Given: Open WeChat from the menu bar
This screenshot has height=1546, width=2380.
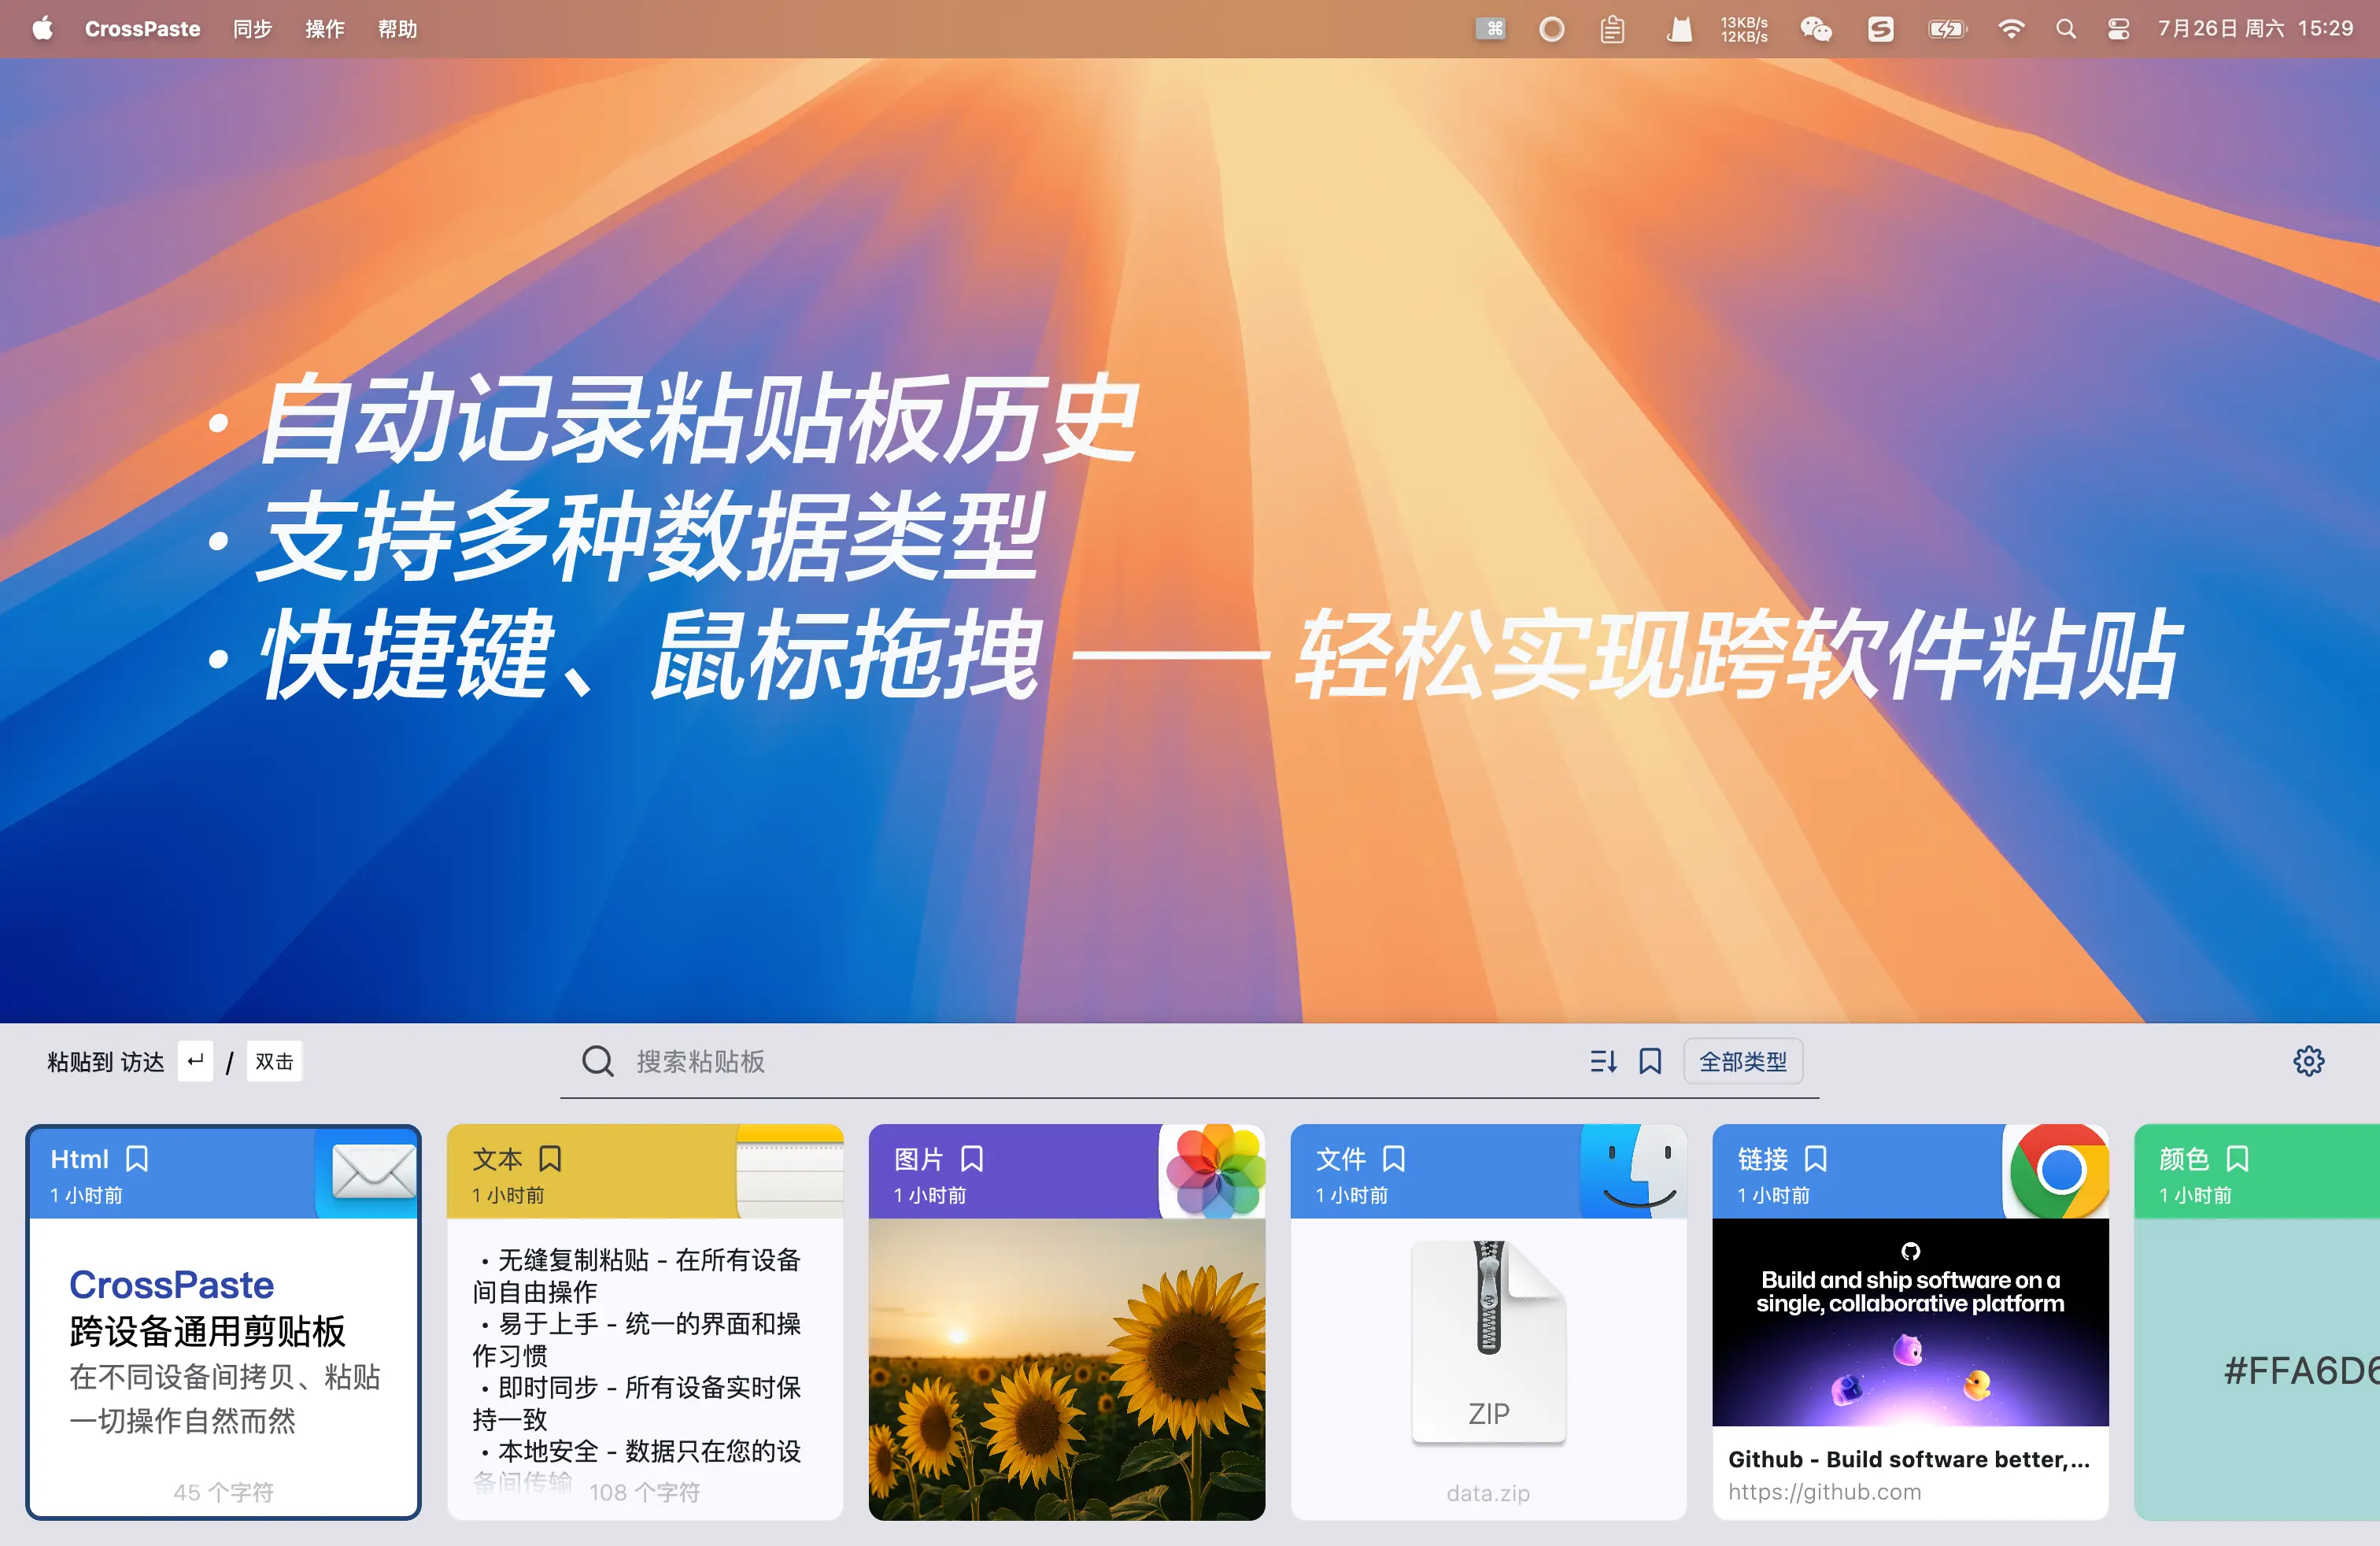Looking at the screenshot, I should pos(1815,29).
